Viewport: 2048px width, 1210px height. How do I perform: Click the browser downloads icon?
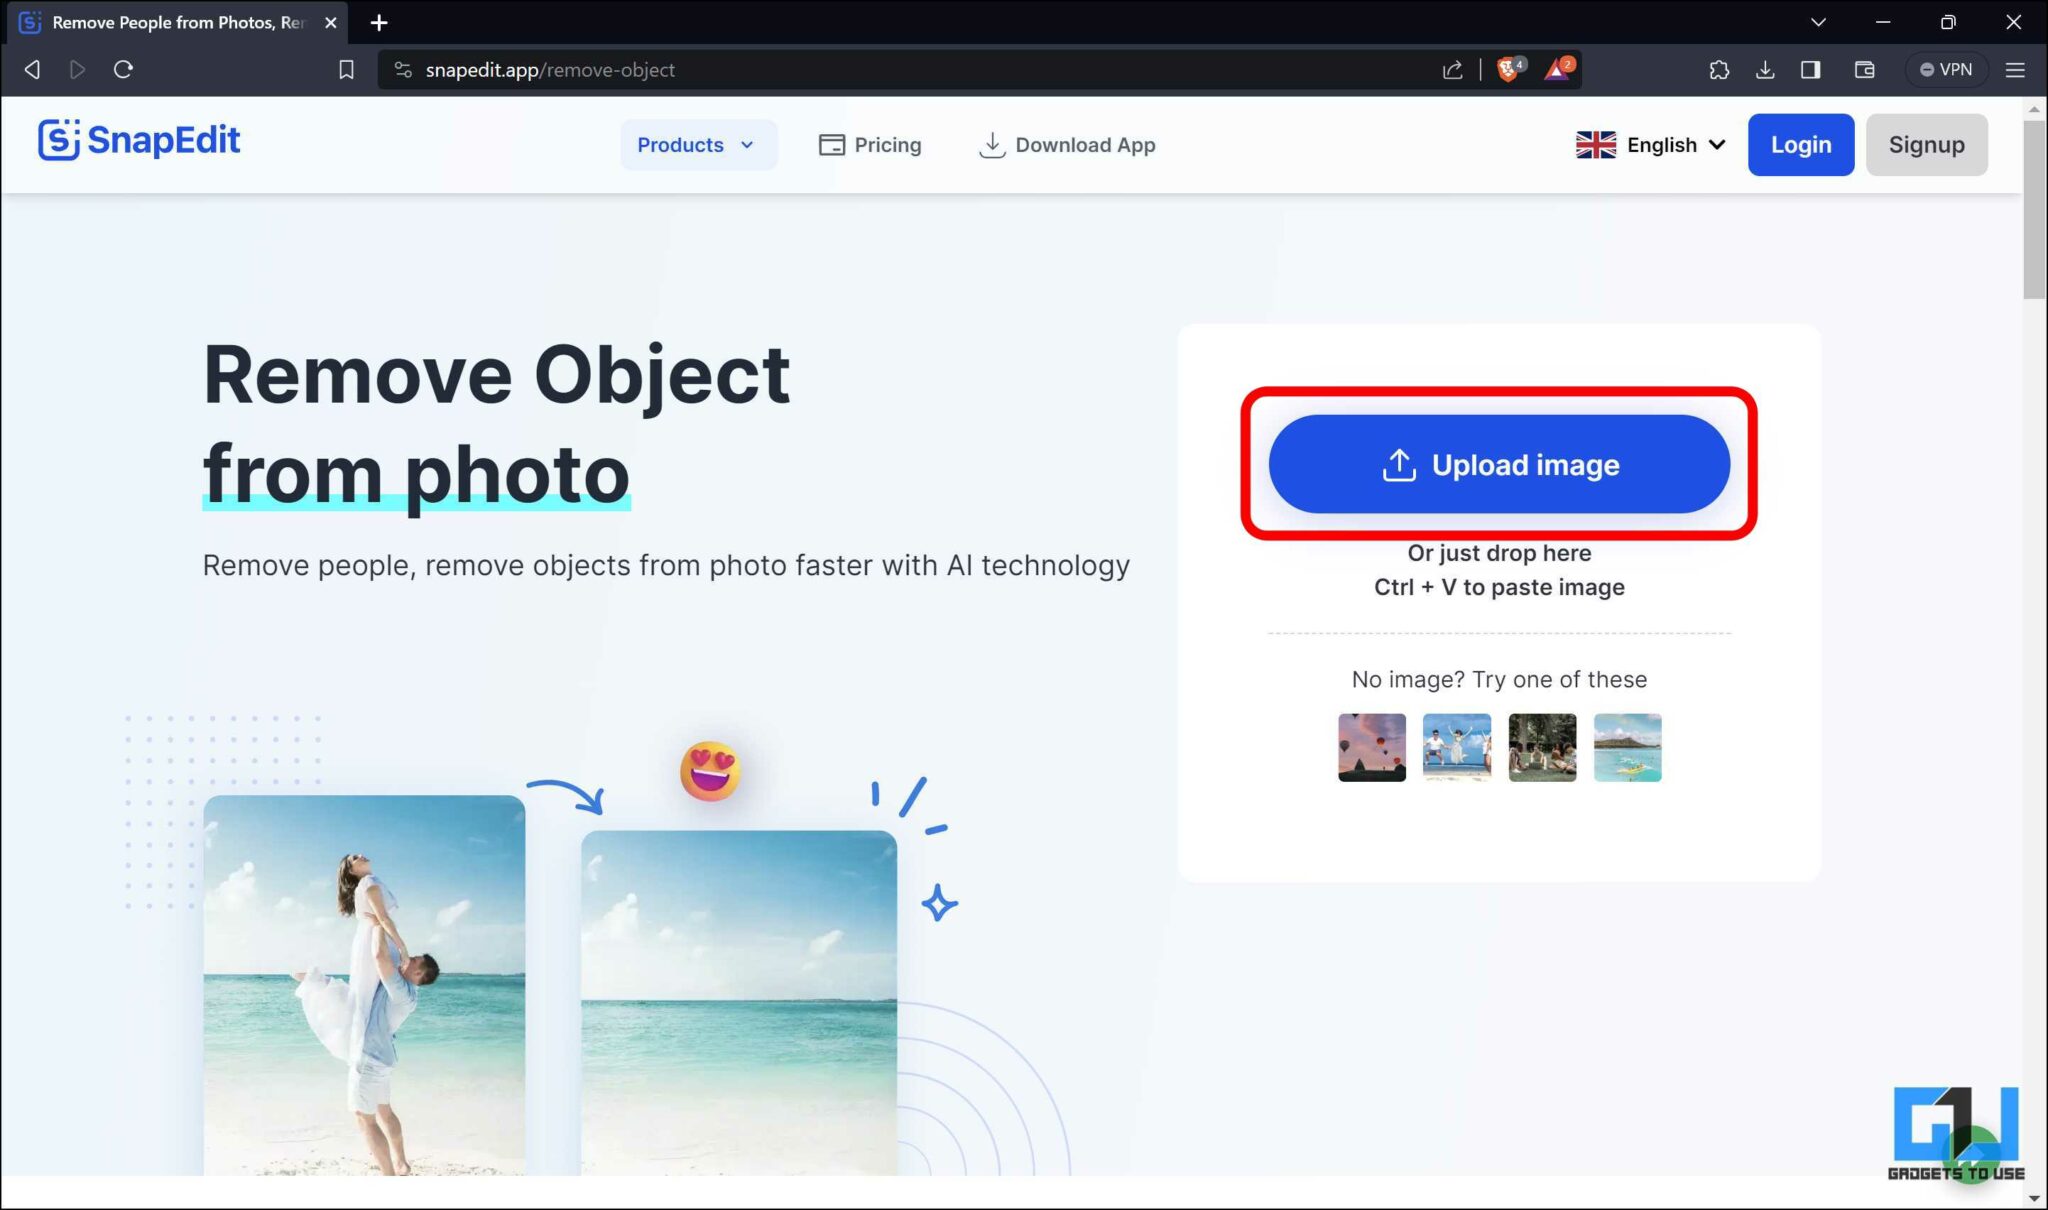1766,69
